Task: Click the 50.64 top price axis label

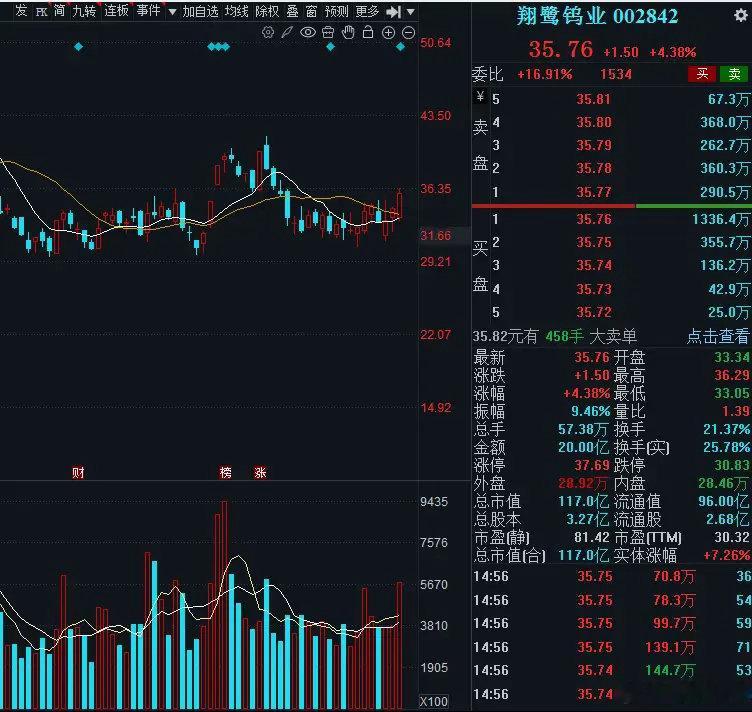Action: click(435, 43)
